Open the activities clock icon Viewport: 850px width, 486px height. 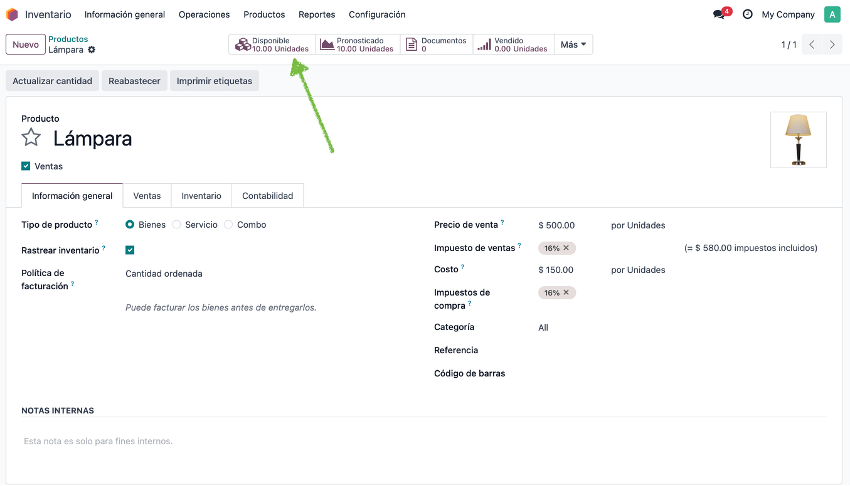748,15
